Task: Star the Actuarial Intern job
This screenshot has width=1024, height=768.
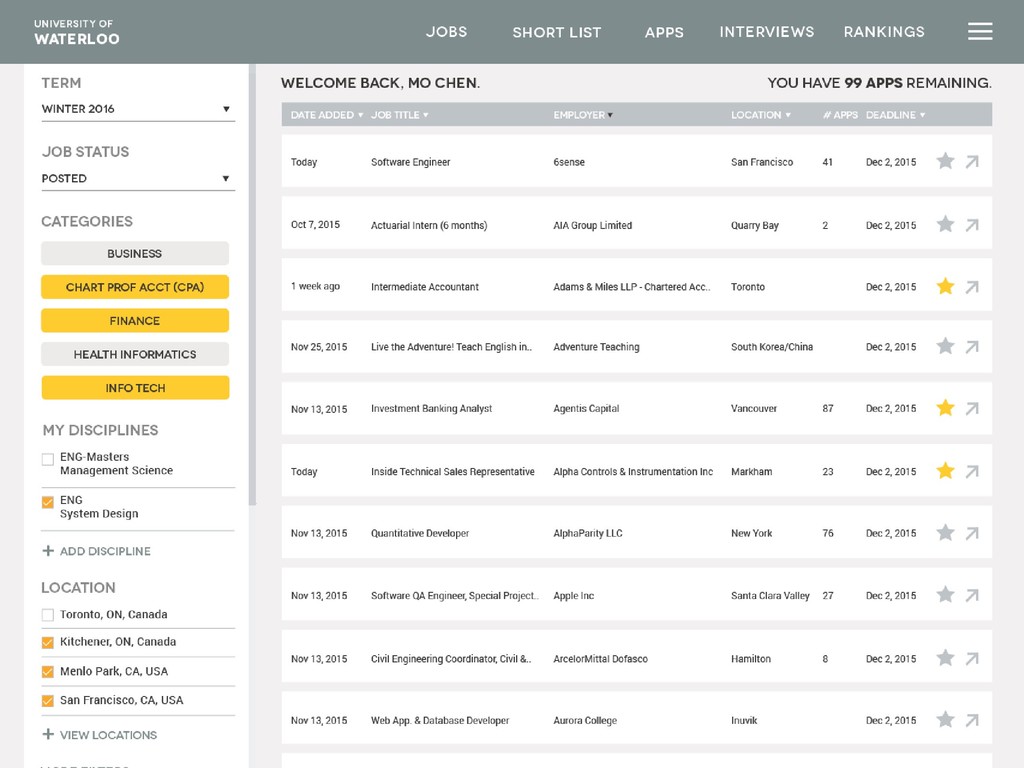Action: (945, 224)
